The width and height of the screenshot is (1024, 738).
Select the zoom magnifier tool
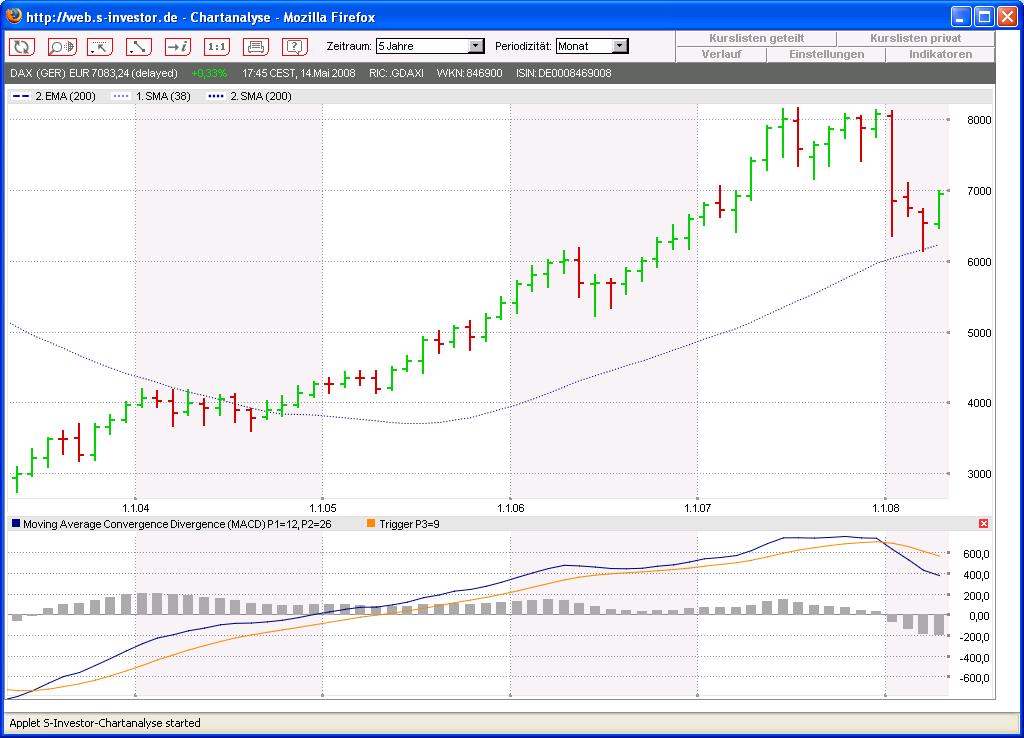point(61,47)
